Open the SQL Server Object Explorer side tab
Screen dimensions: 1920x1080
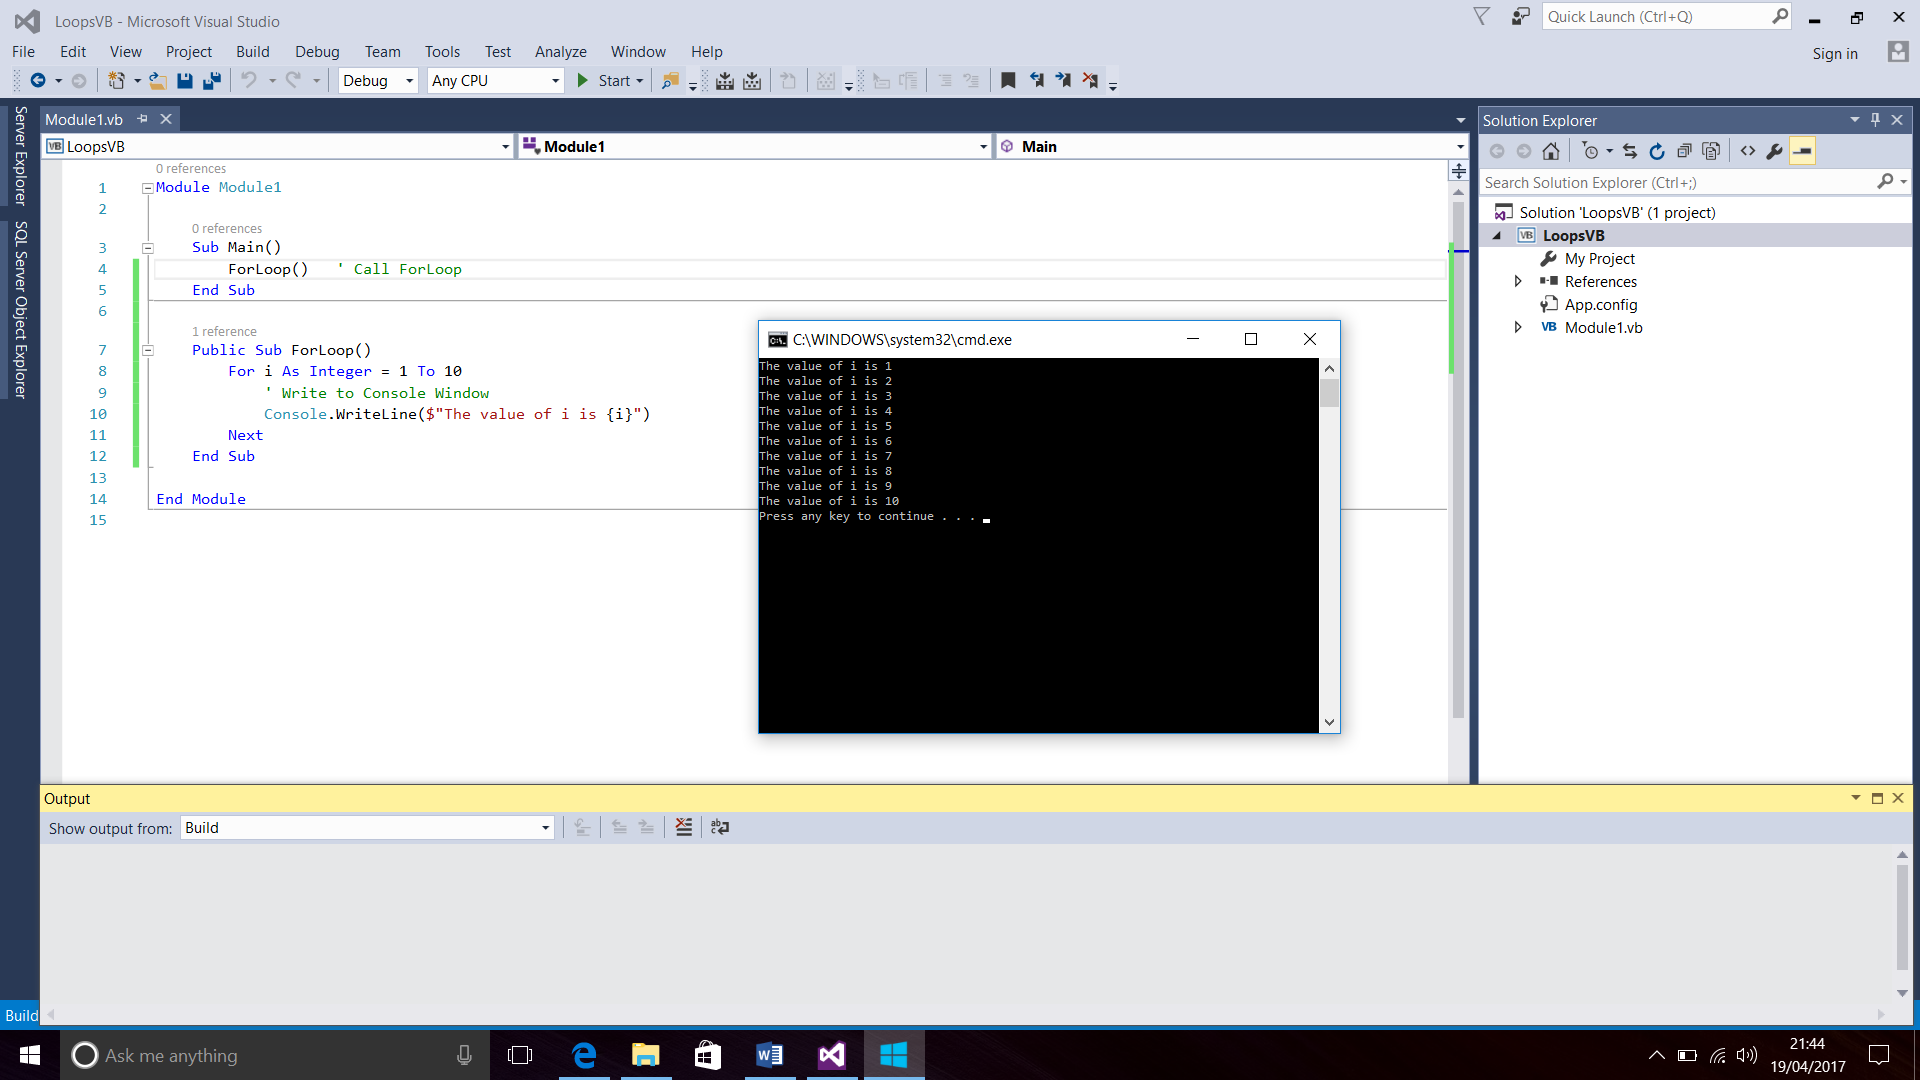20,310
